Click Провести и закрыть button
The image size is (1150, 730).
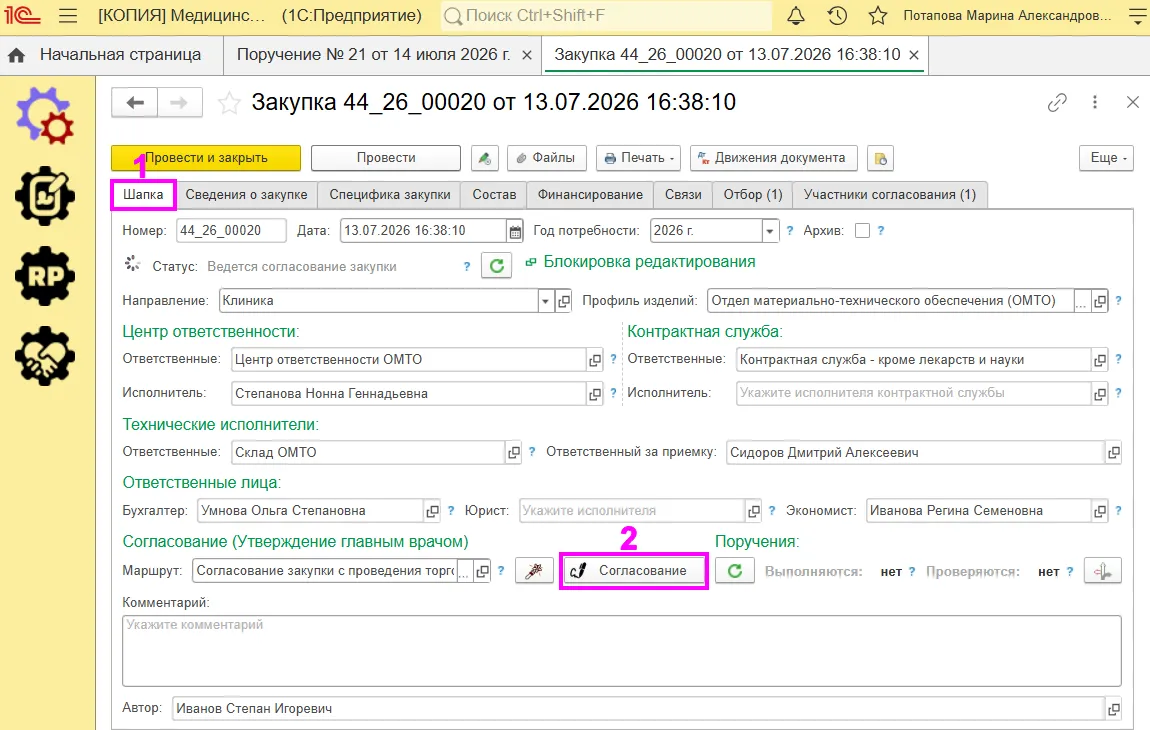coord(206,158)
